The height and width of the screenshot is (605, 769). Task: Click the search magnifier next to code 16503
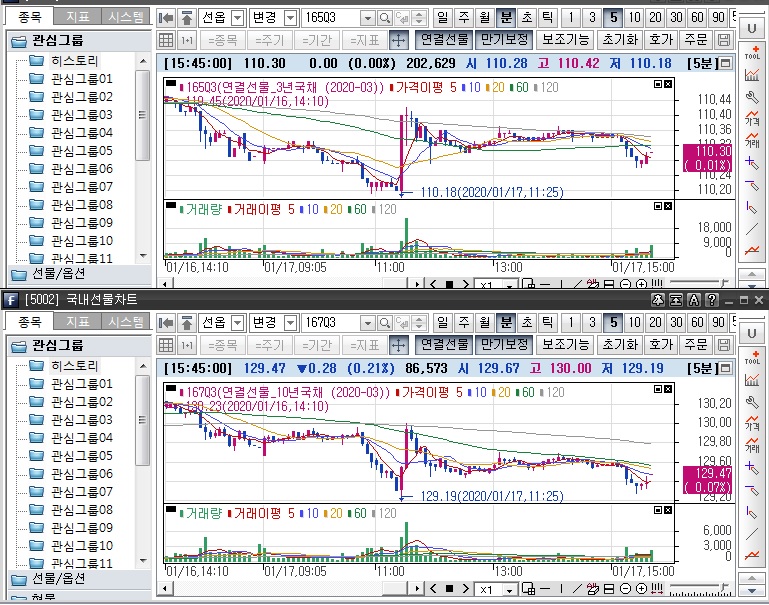pyautogui.click(x=385, y=18)
